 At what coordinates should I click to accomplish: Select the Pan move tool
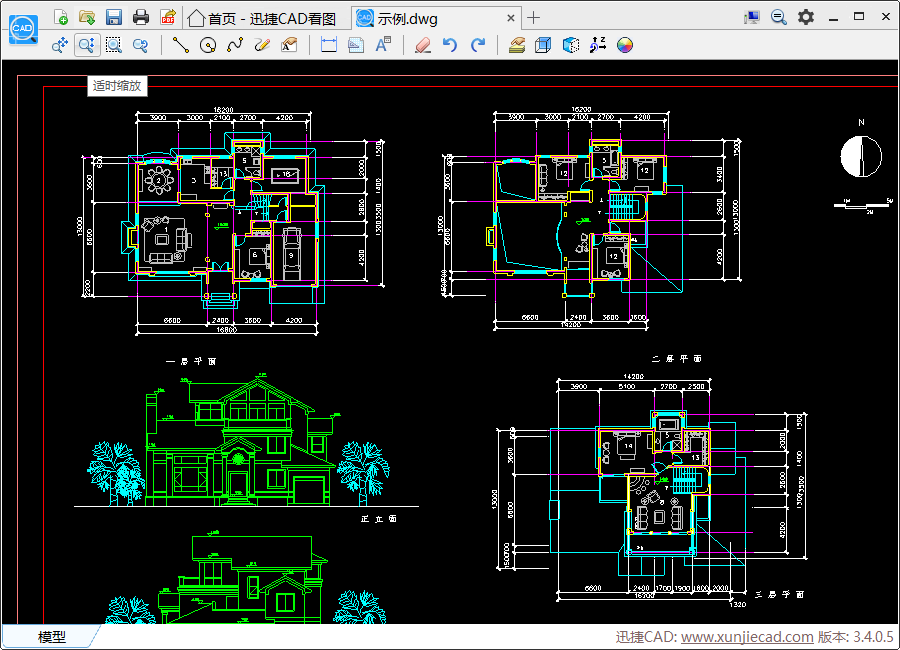(60, 45)
